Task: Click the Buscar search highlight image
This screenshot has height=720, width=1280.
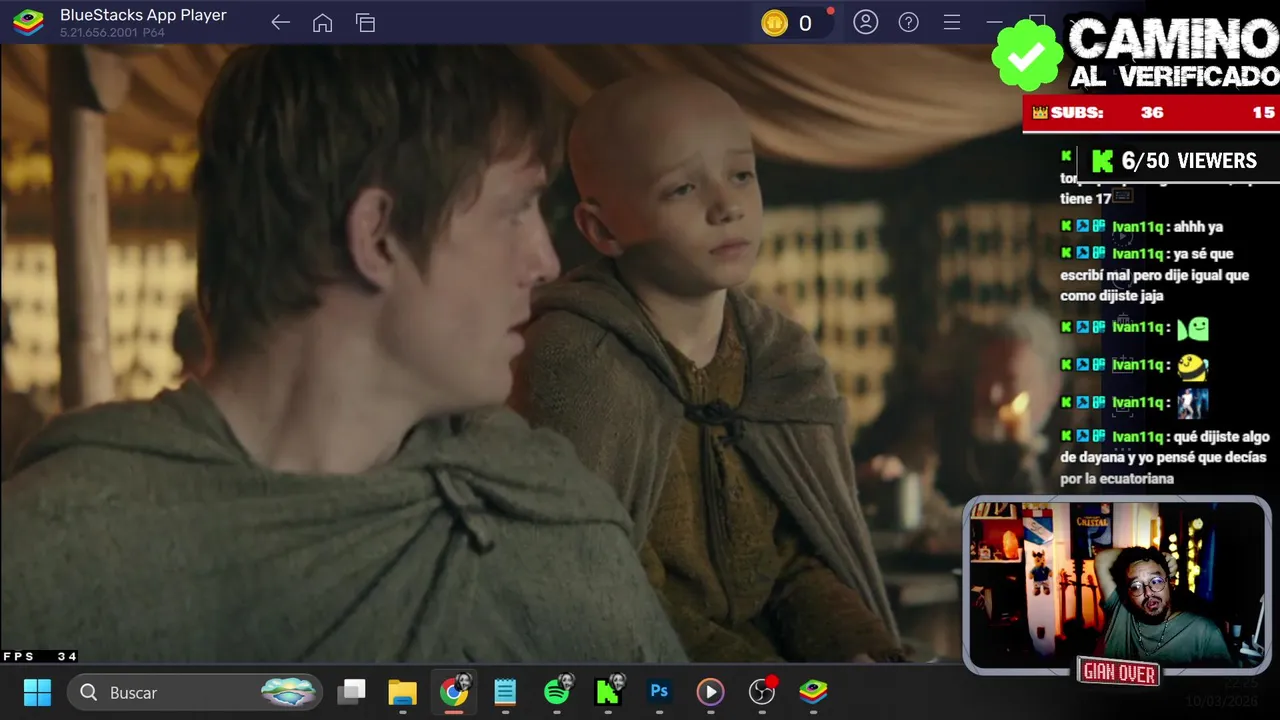Action: (288, 692)
